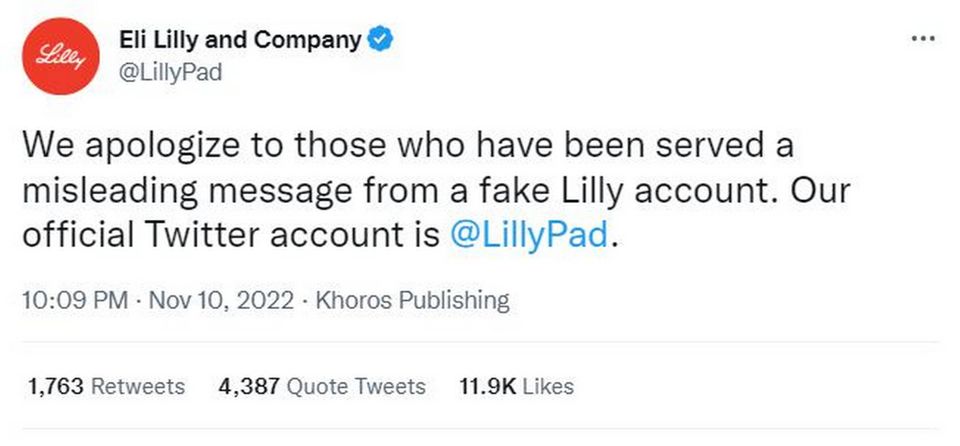The width and height of the screenshot is (960, 446).
Task: Open the Khoros Publishing source label
Action: [412, 300]
